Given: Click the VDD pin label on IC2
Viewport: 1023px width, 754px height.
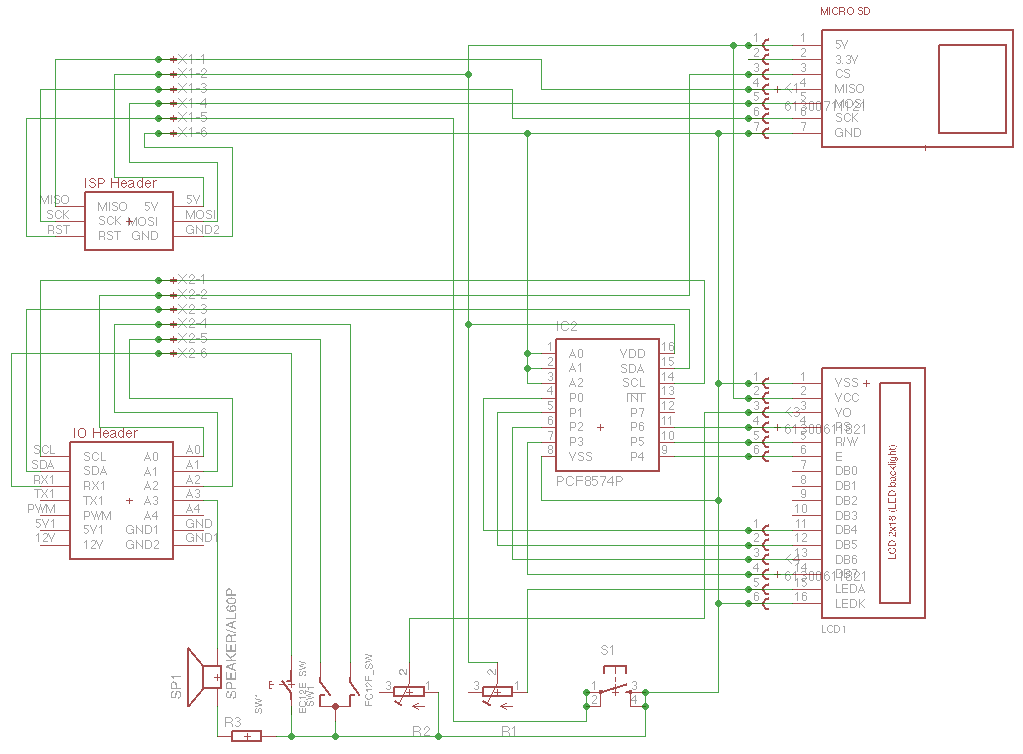Looking at the screenshot, I should [632, 354].
